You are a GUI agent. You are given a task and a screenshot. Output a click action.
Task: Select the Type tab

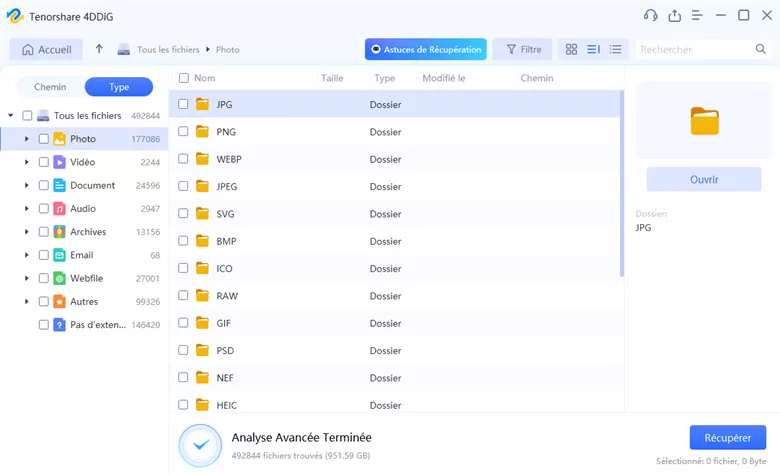pyautogui.click(x=119, y=87)
